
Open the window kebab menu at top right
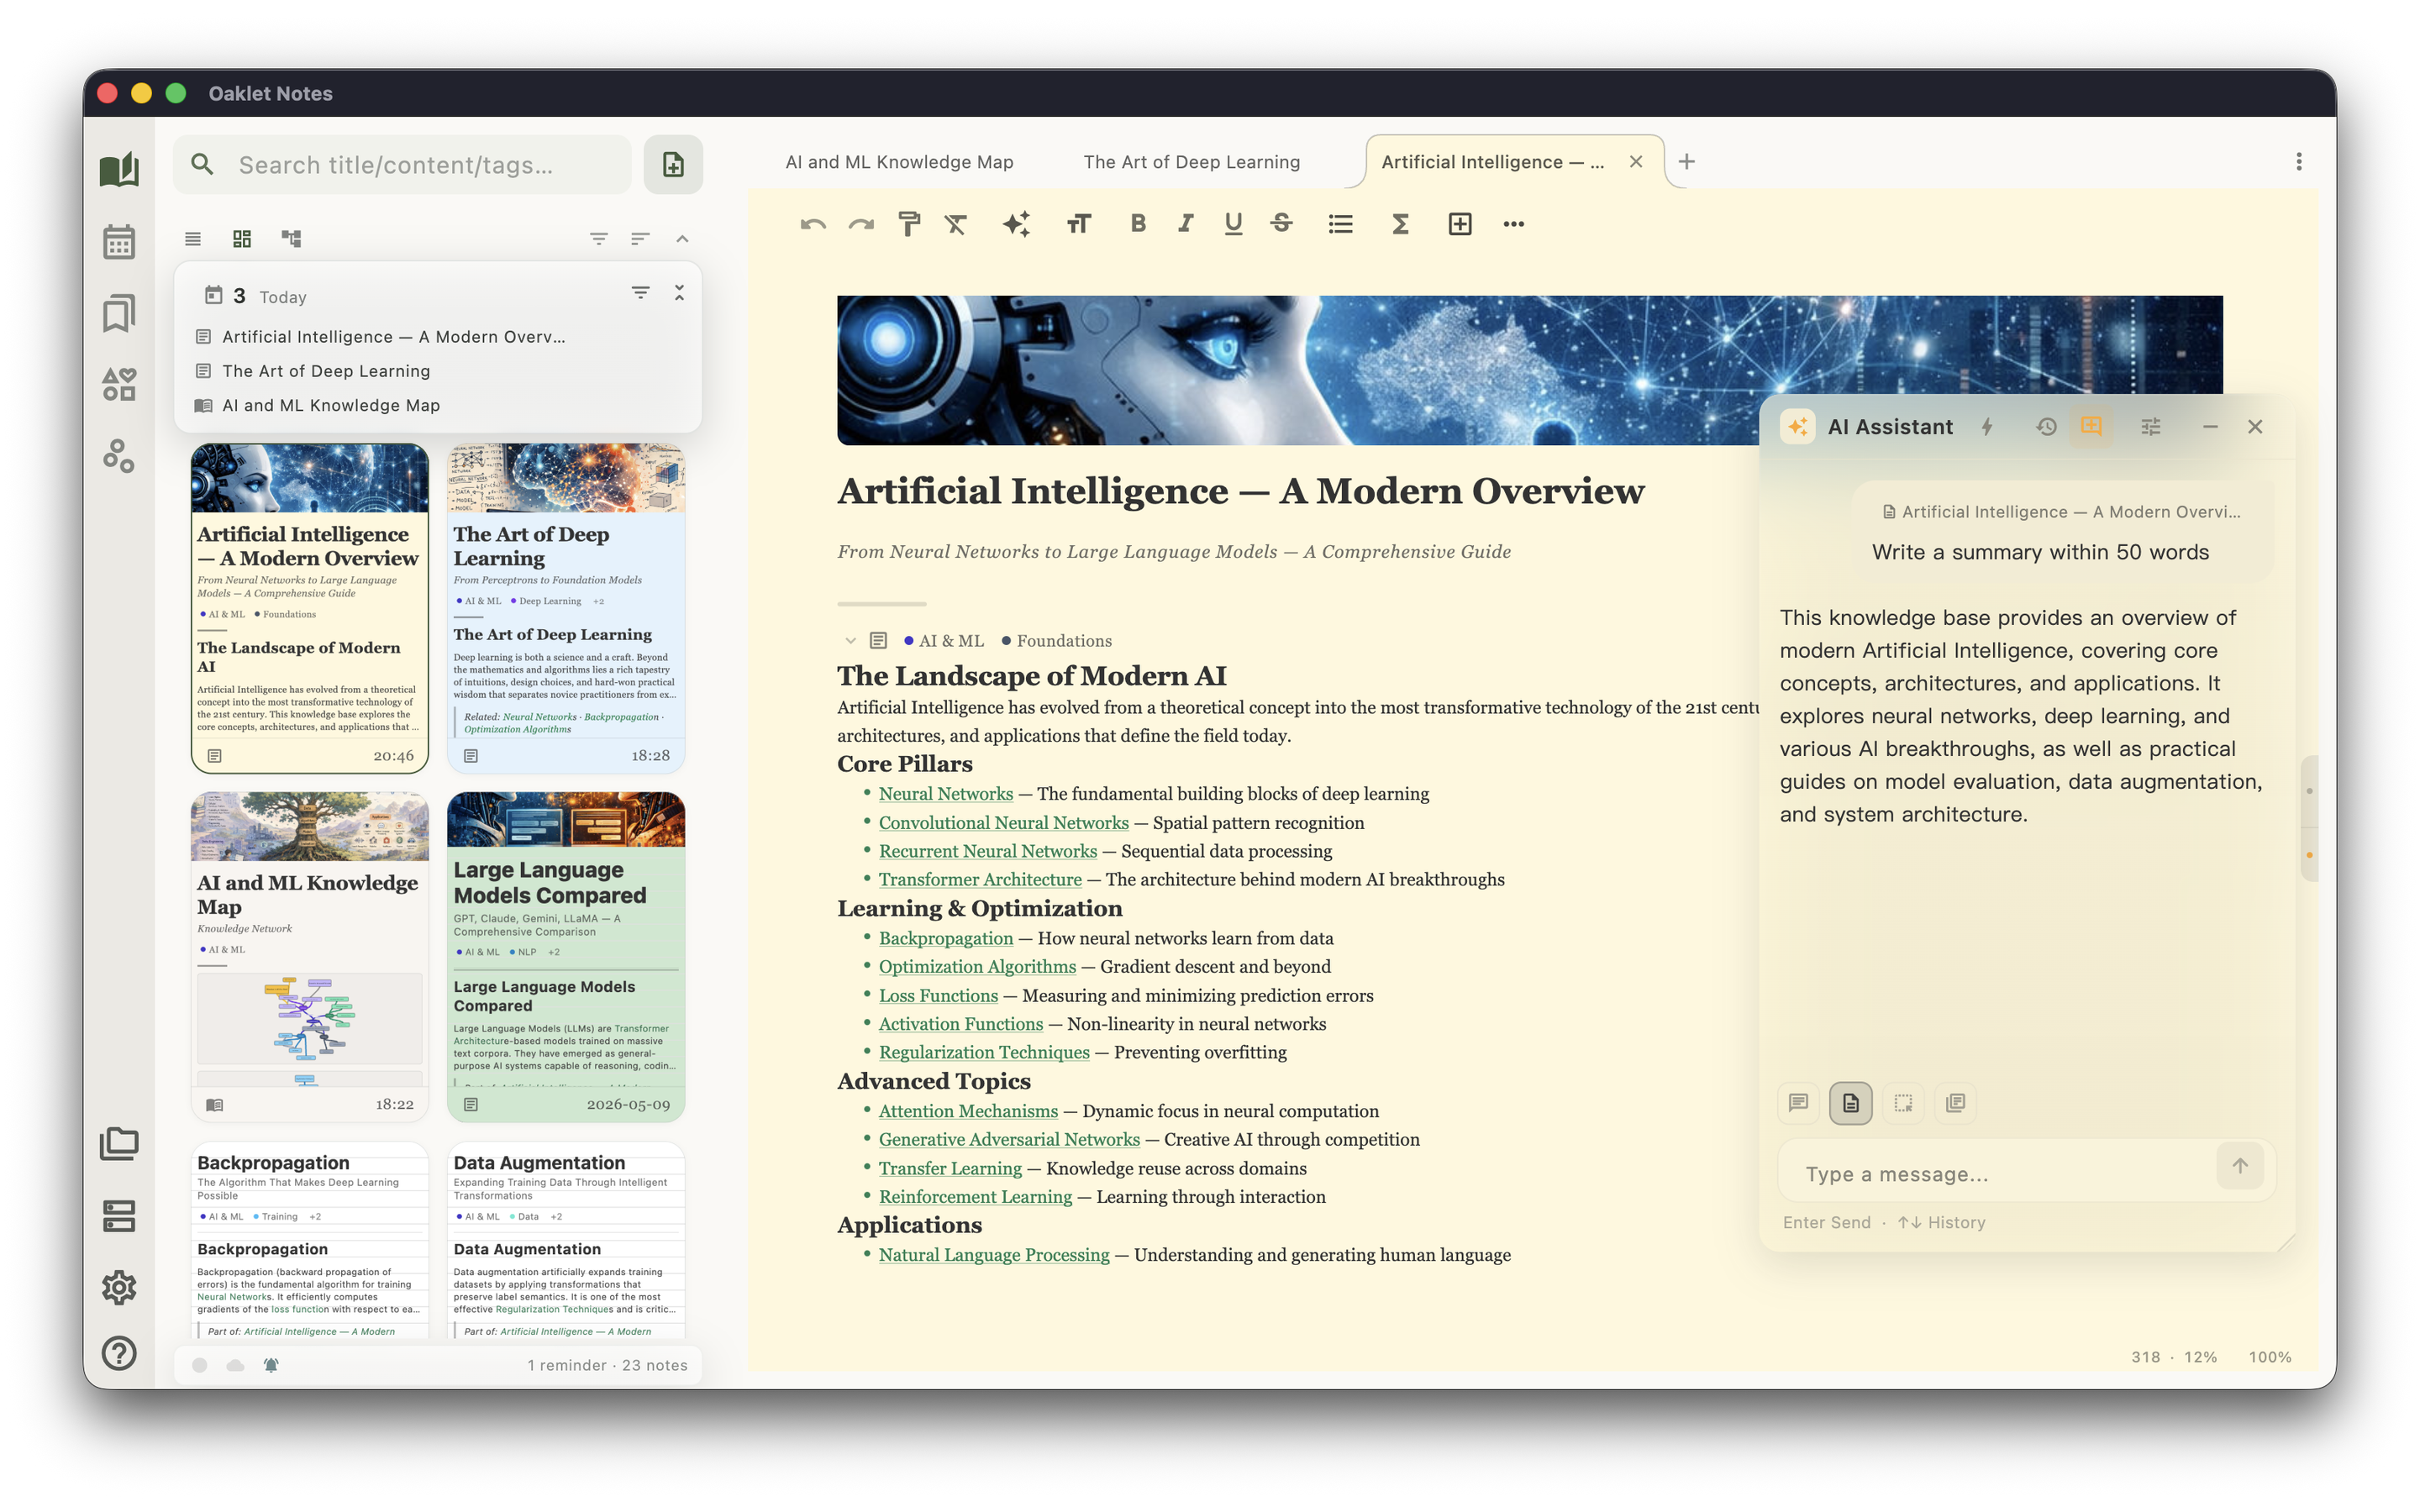click(x=2298, y=161)
